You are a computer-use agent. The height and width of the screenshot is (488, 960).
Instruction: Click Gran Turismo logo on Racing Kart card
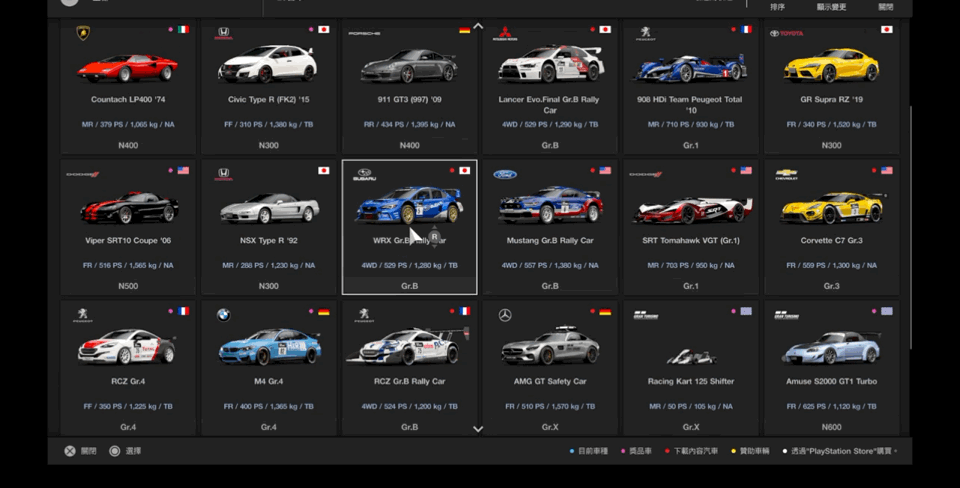(x=646, y=315)
